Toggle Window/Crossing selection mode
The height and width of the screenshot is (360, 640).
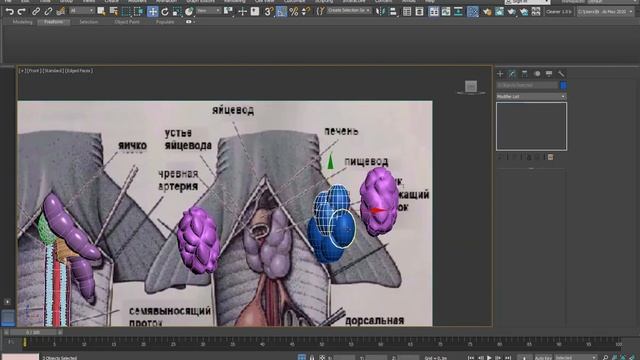(139, 11)
